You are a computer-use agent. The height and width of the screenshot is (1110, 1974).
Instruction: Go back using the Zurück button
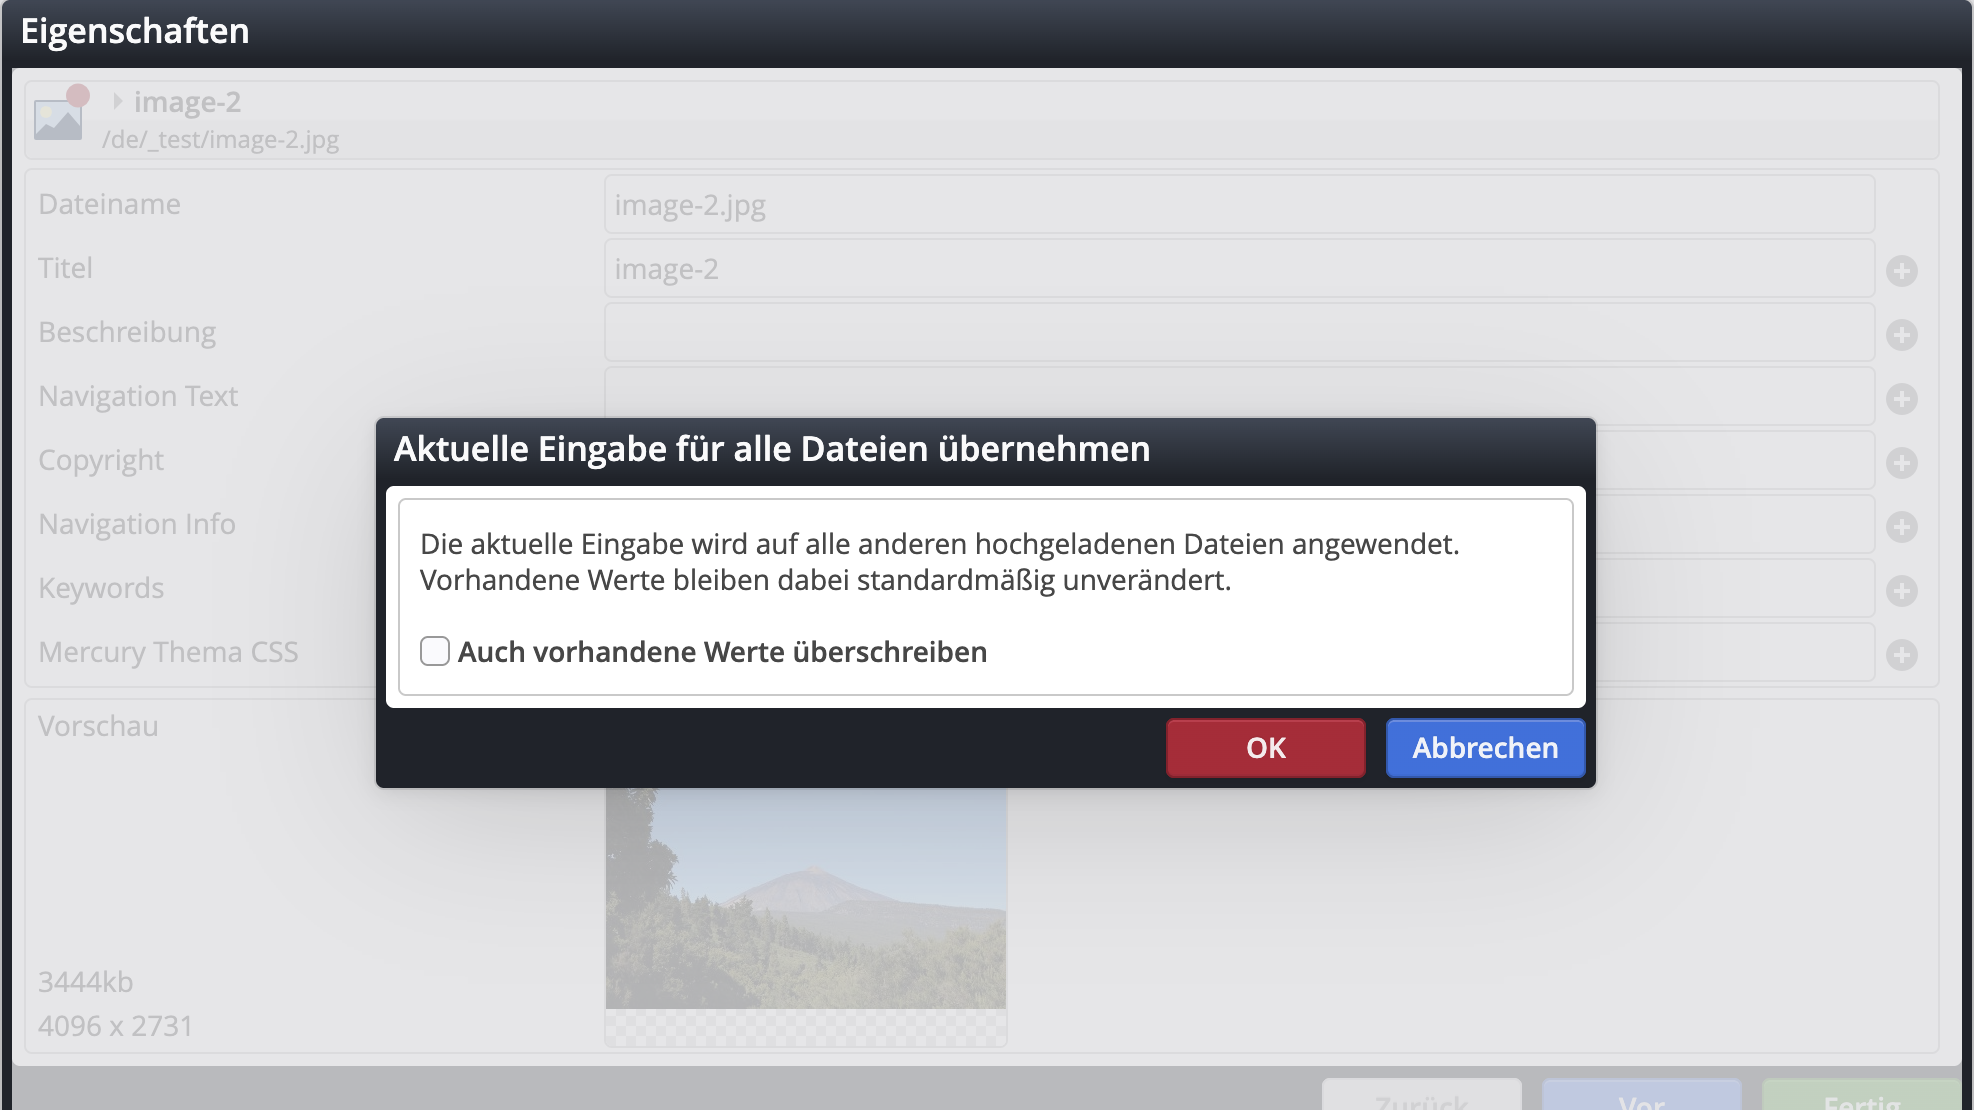1421,1100
